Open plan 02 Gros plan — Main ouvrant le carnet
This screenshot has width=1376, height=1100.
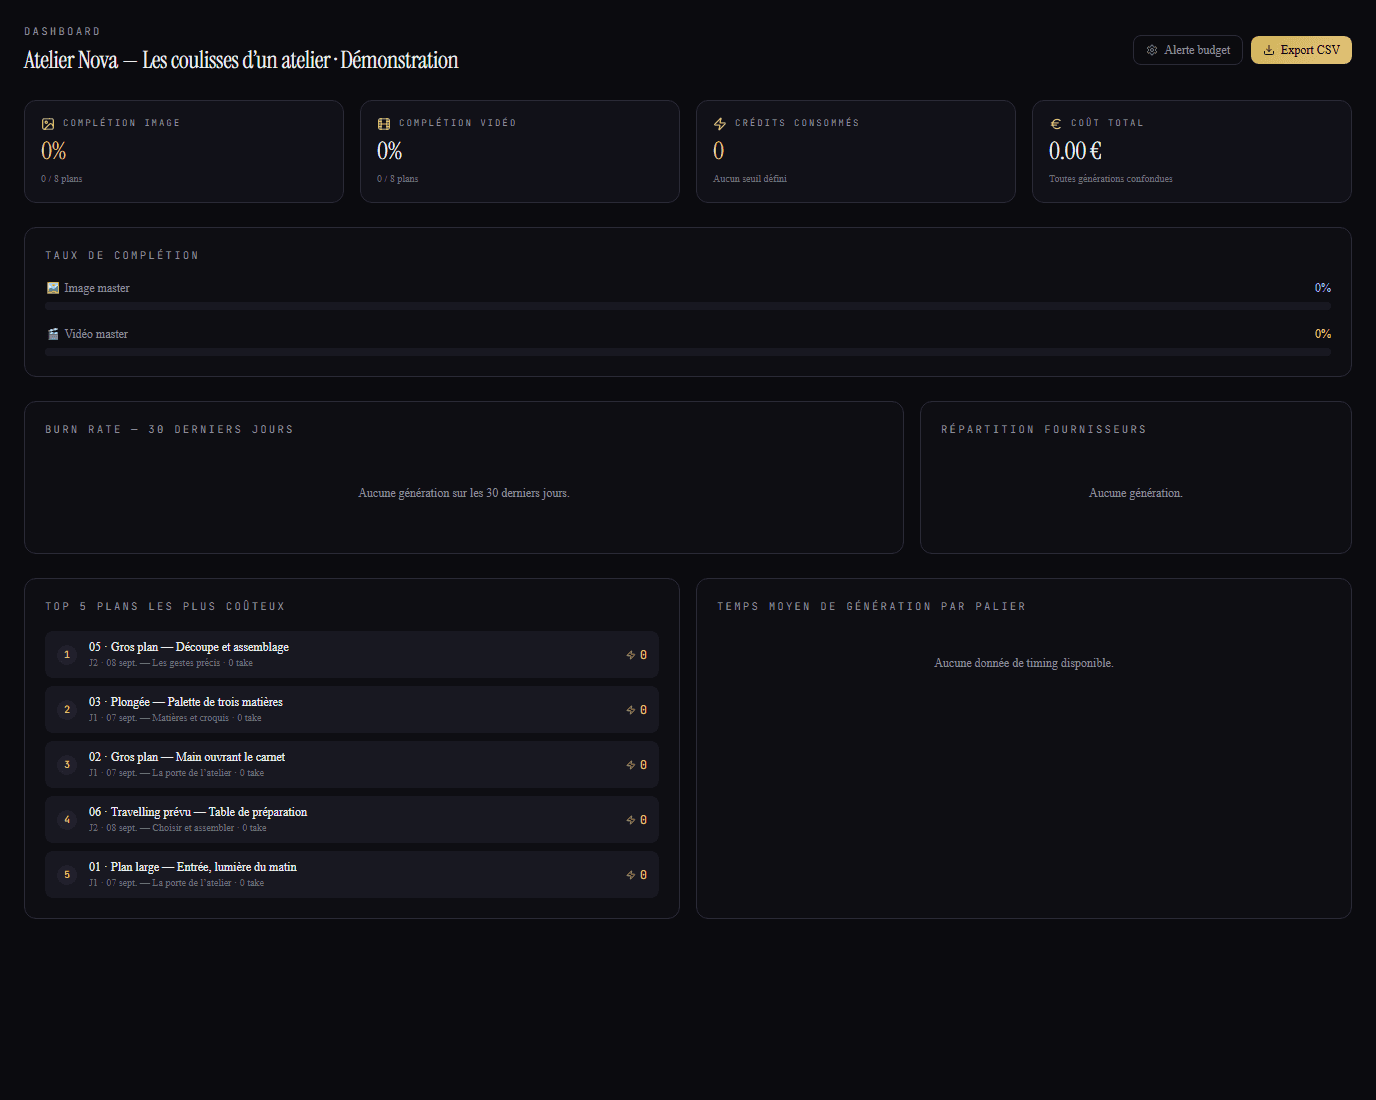pyautogui.click(x=352, y=764)
